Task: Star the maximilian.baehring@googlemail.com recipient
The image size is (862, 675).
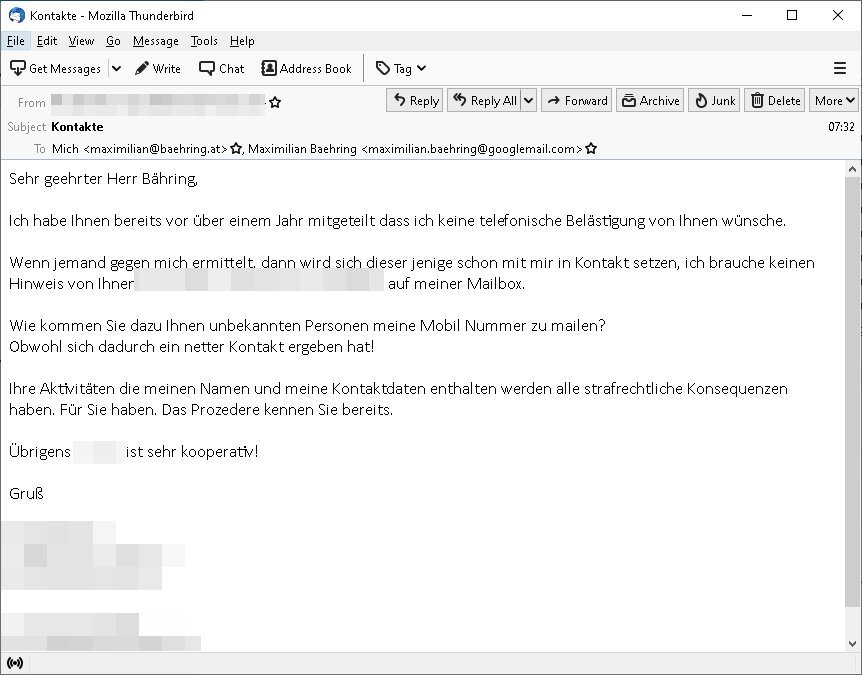Action: [x=591, y=148]
